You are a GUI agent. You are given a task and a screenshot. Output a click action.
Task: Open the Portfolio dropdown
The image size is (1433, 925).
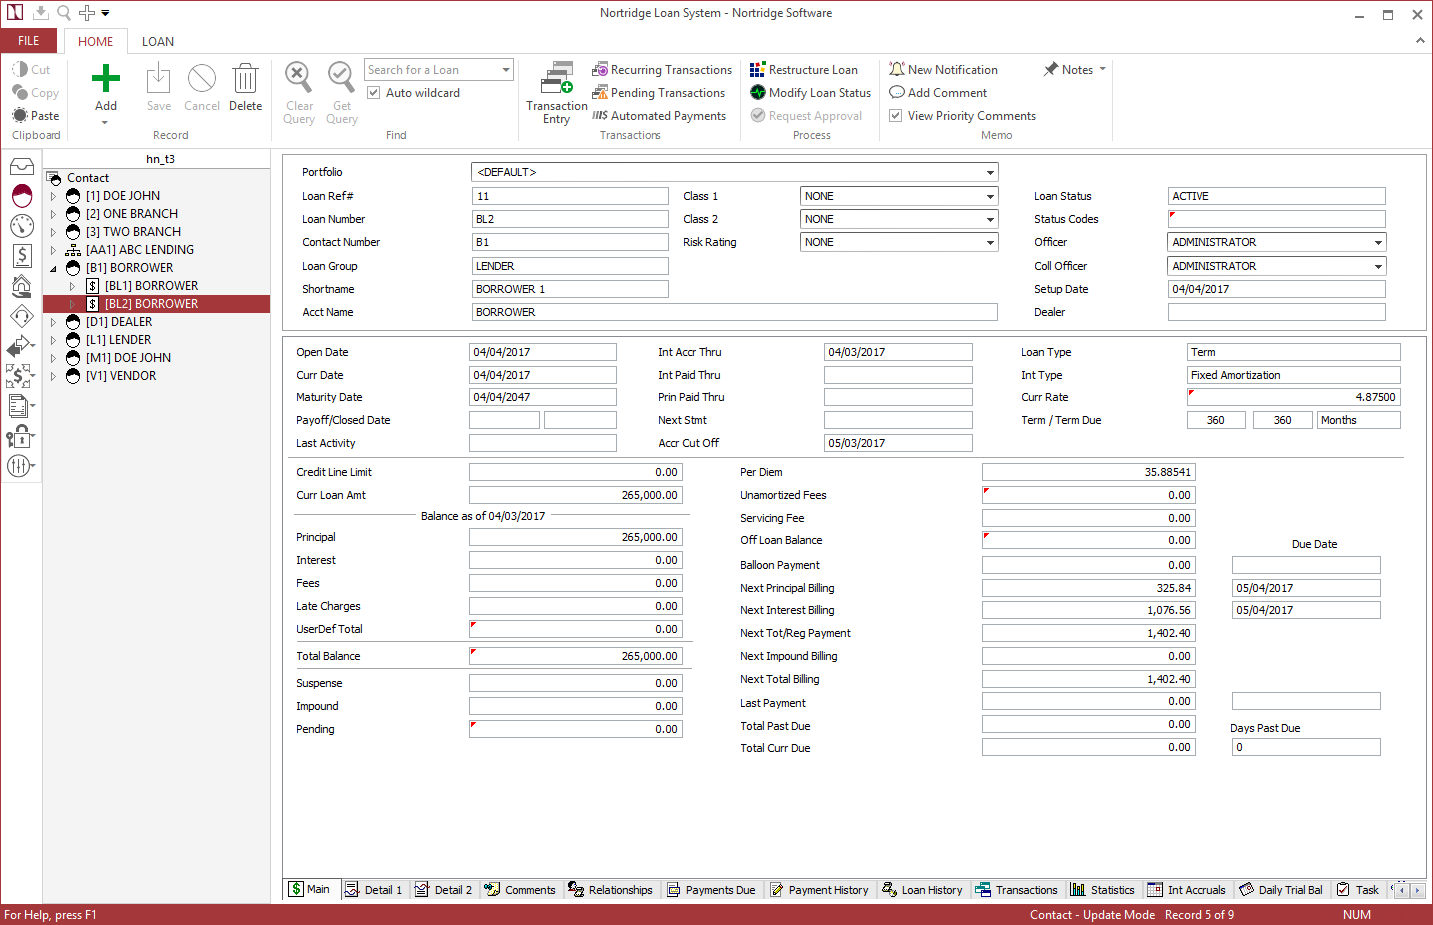(990, 172)
